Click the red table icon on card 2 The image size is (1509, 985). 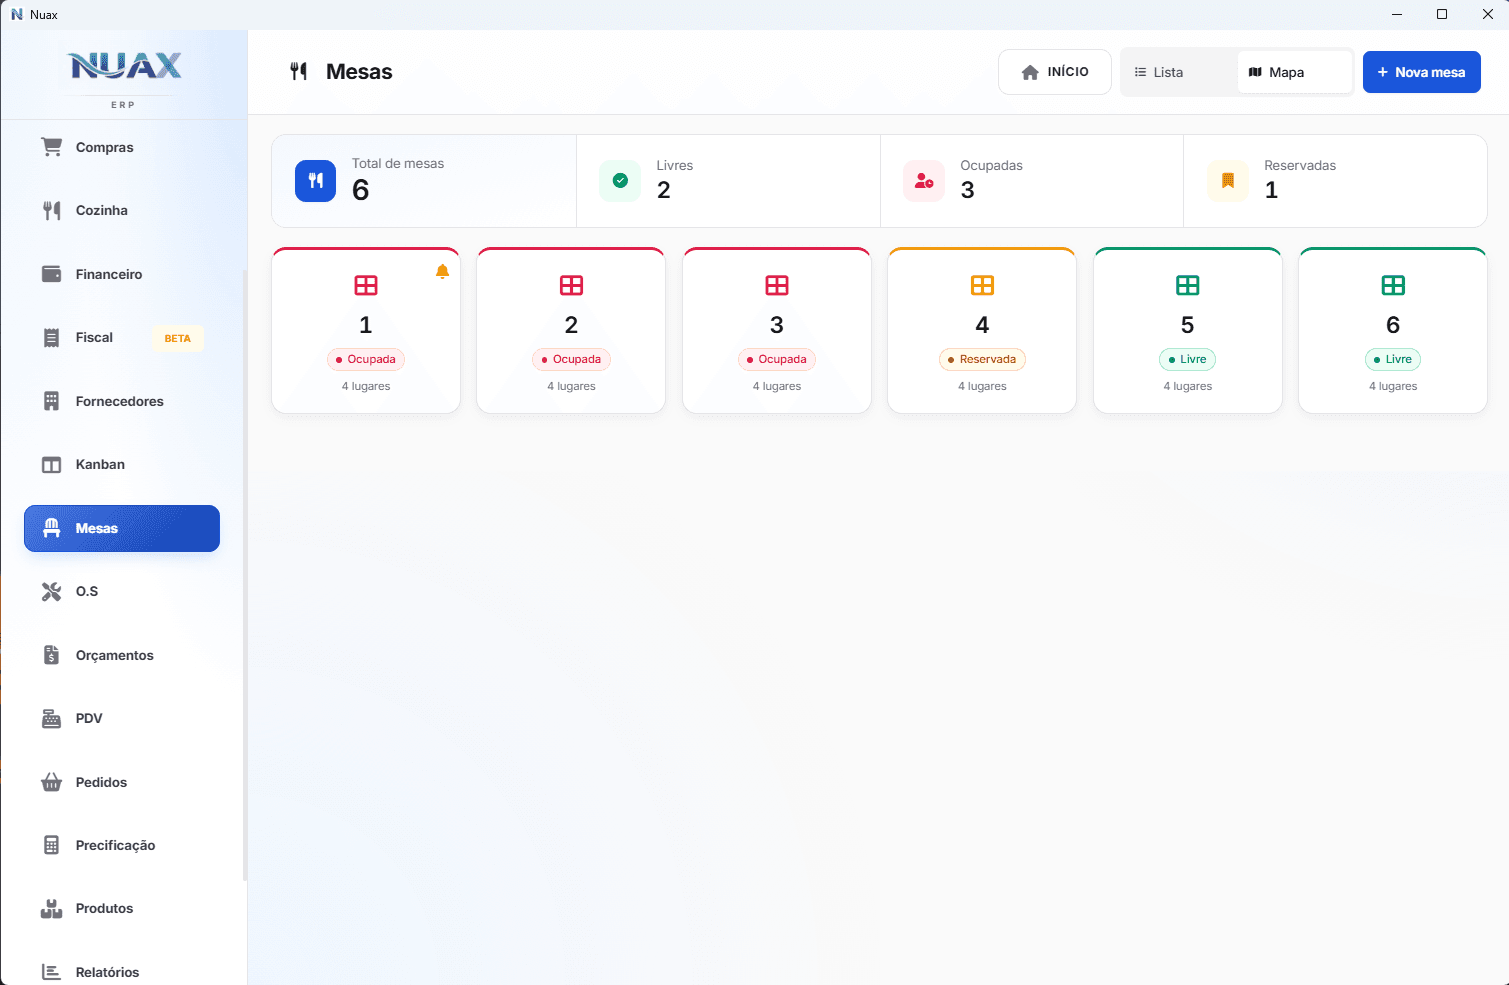(571, 285)
